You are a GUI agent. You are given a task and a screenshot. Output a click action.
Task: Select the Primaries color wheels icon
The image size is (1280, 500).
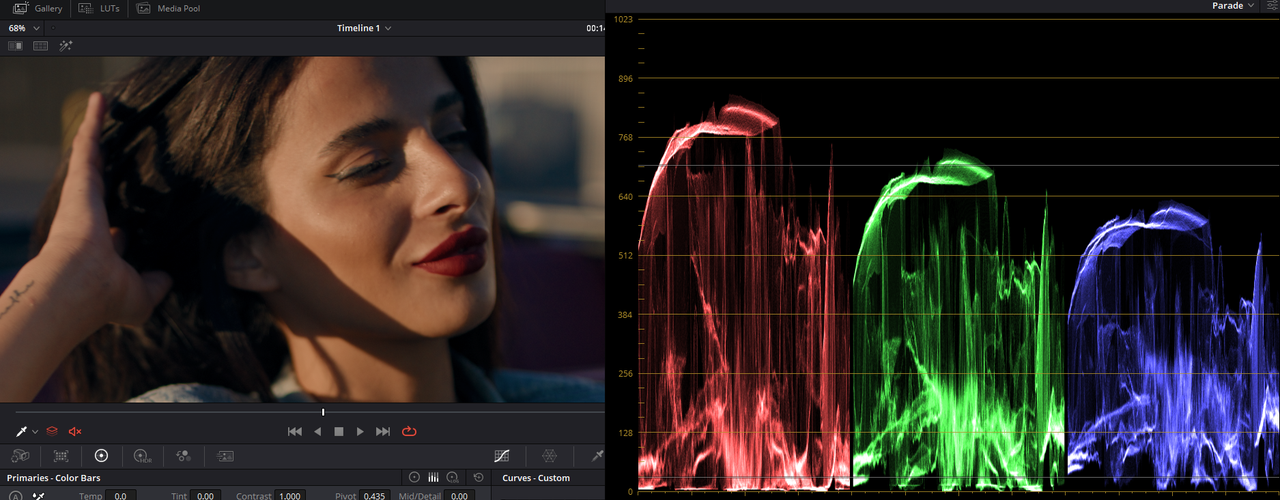click(101, 455)
